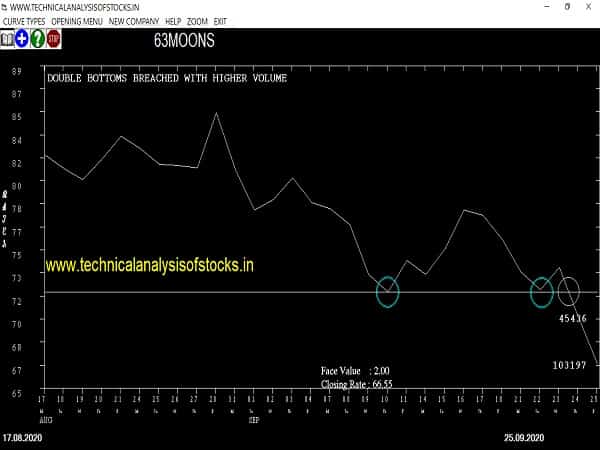
Task: Open the HELP menu
Action: click(x=172, y=21)
